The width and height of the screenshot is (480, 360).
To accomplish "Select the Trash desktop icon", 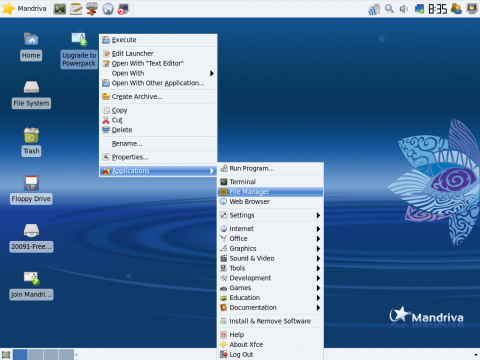I will (31, 142).
